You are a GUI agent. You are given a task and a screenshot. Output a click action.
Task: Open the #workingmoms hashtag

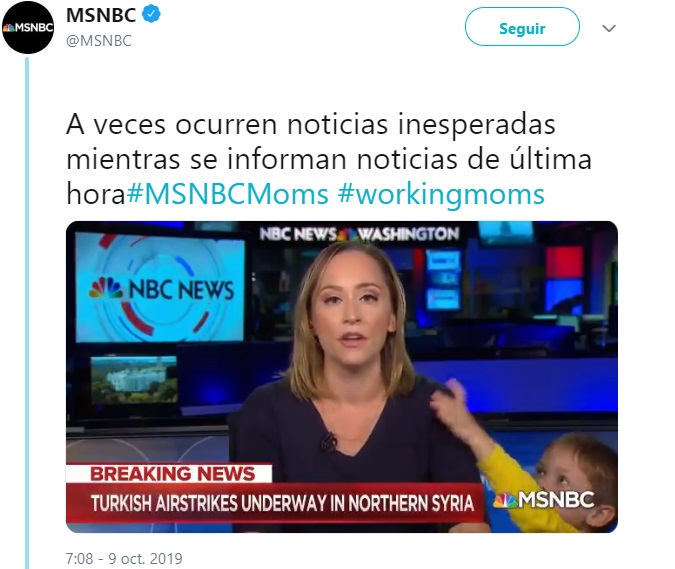click(x=441, y=194)
